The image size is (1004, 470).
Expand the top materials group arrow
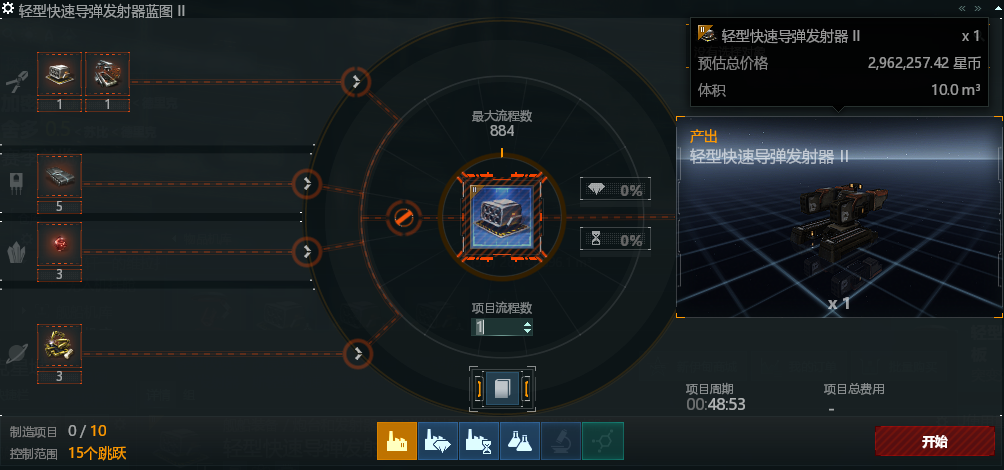[x=355, y=81]
